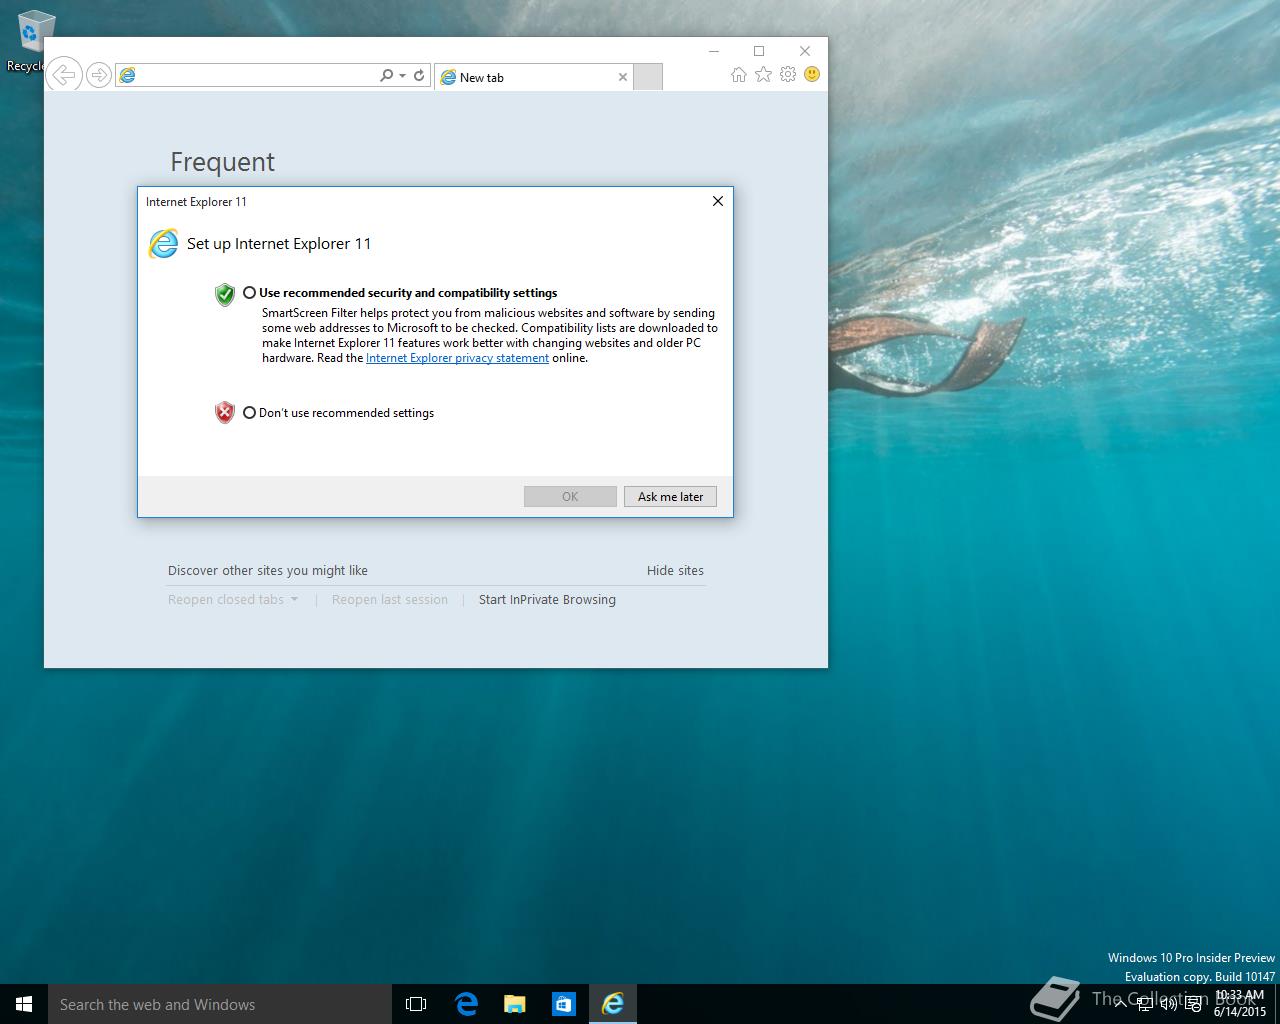Open Windows Store from taskbar
1280x1024 pixels.
(x=564, y=1004)
